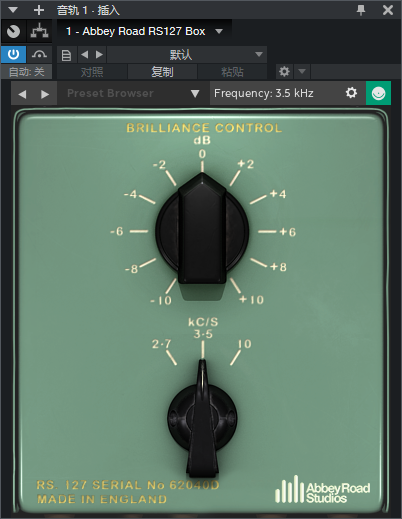Open the gear settings beside 粘贴
Screen dimensions: 402x519
[x=284, y=71]
